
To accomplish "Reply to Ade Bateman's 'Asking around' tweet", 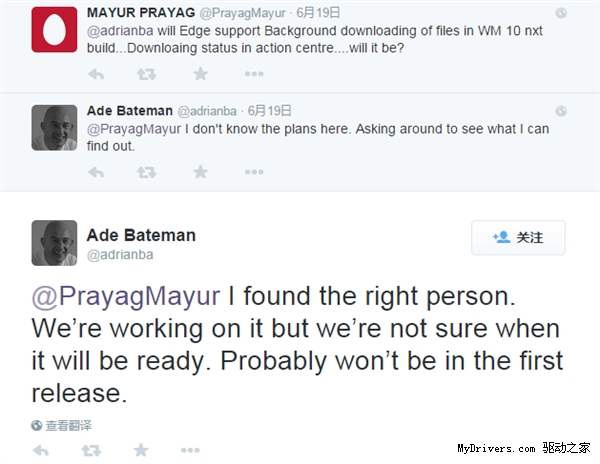I will coord(96,172).
